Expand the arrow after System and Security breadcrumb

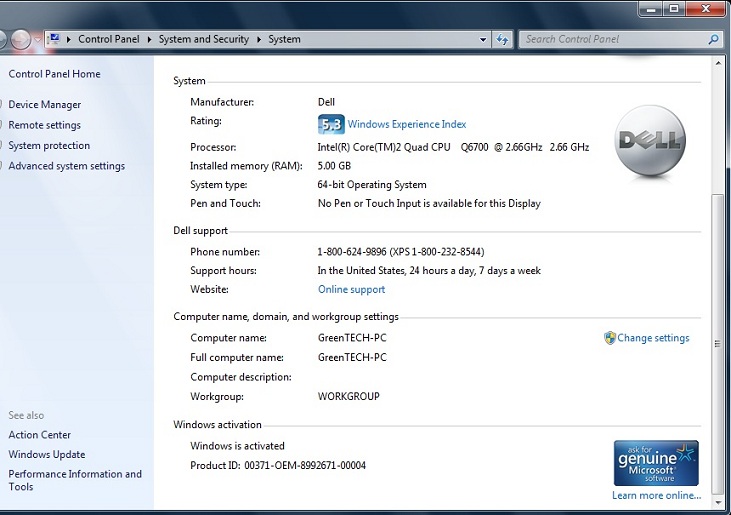[259, 40]
